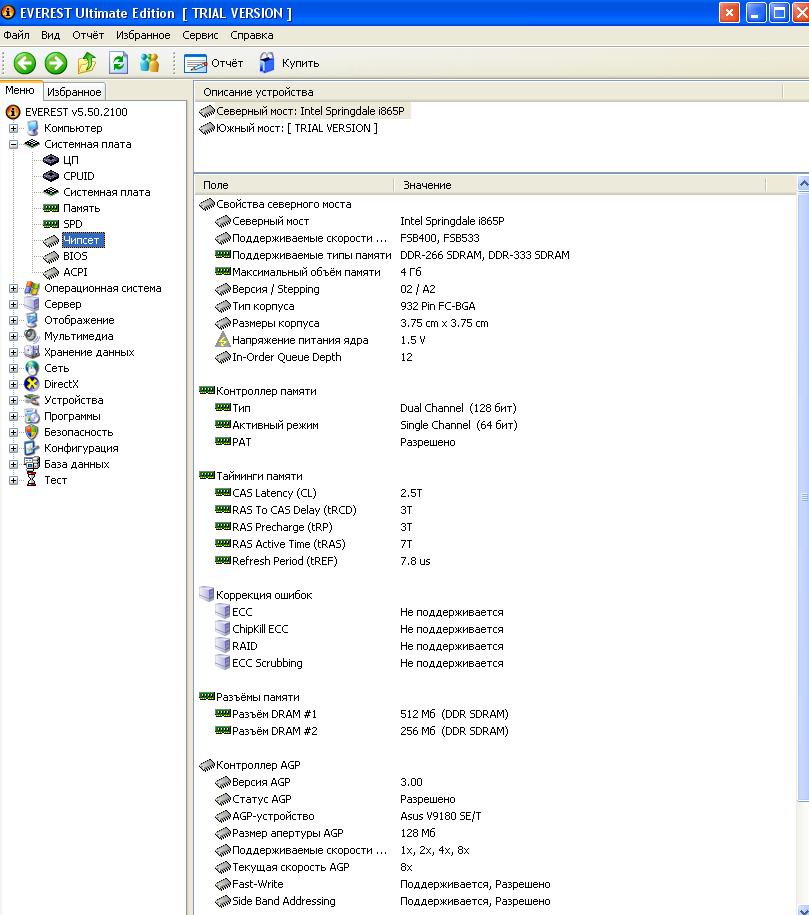Switch to the Меню tab
The image size is (809, 915).
[x=20, y=90]
